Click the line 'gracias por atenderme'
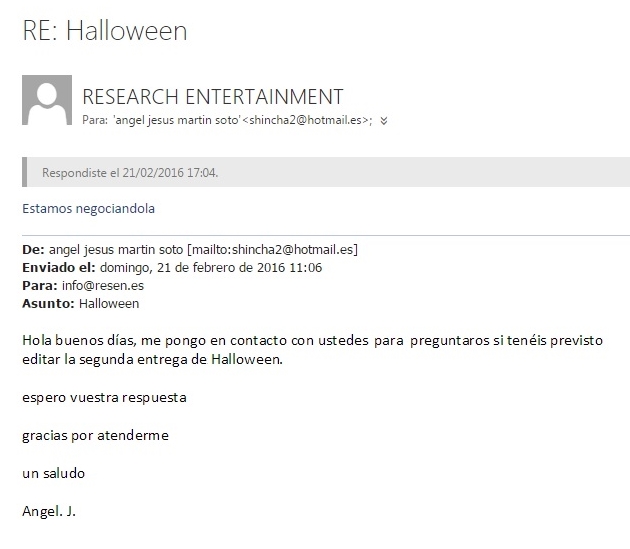This screenshot has height=549, width=630. (95, 435)
